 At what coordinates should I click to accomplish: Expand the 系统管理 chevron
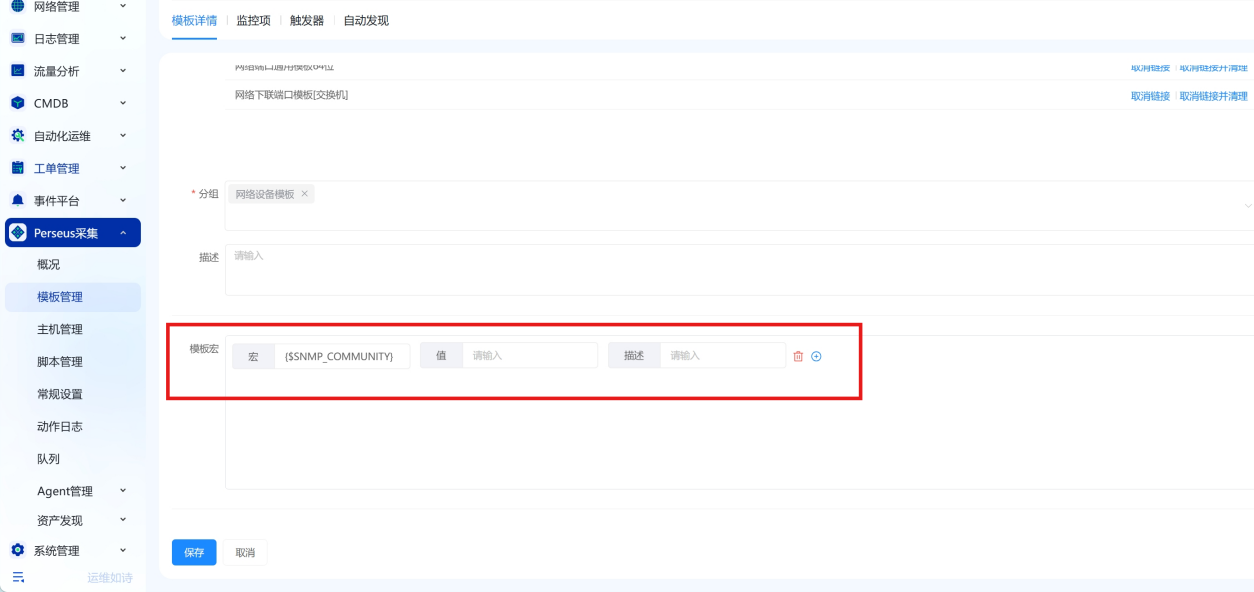point(123,550)
